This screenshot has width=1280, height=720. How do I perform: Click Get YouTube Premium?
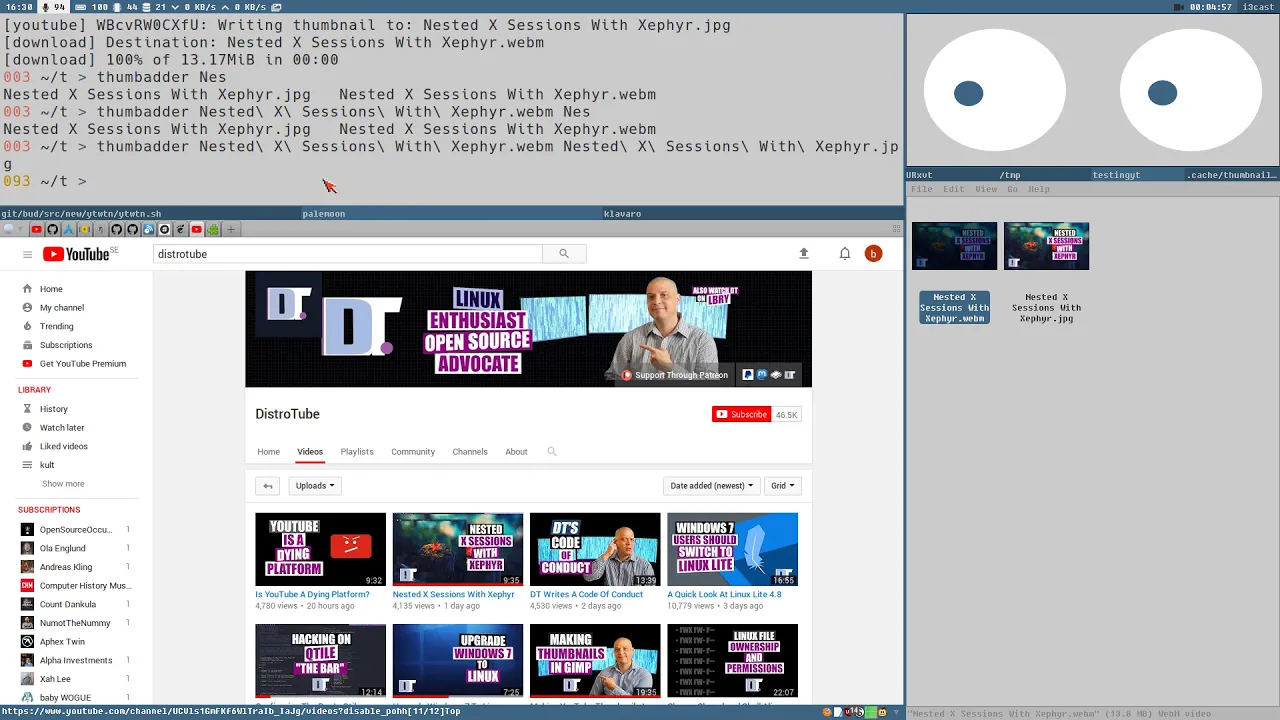[83, 364]
